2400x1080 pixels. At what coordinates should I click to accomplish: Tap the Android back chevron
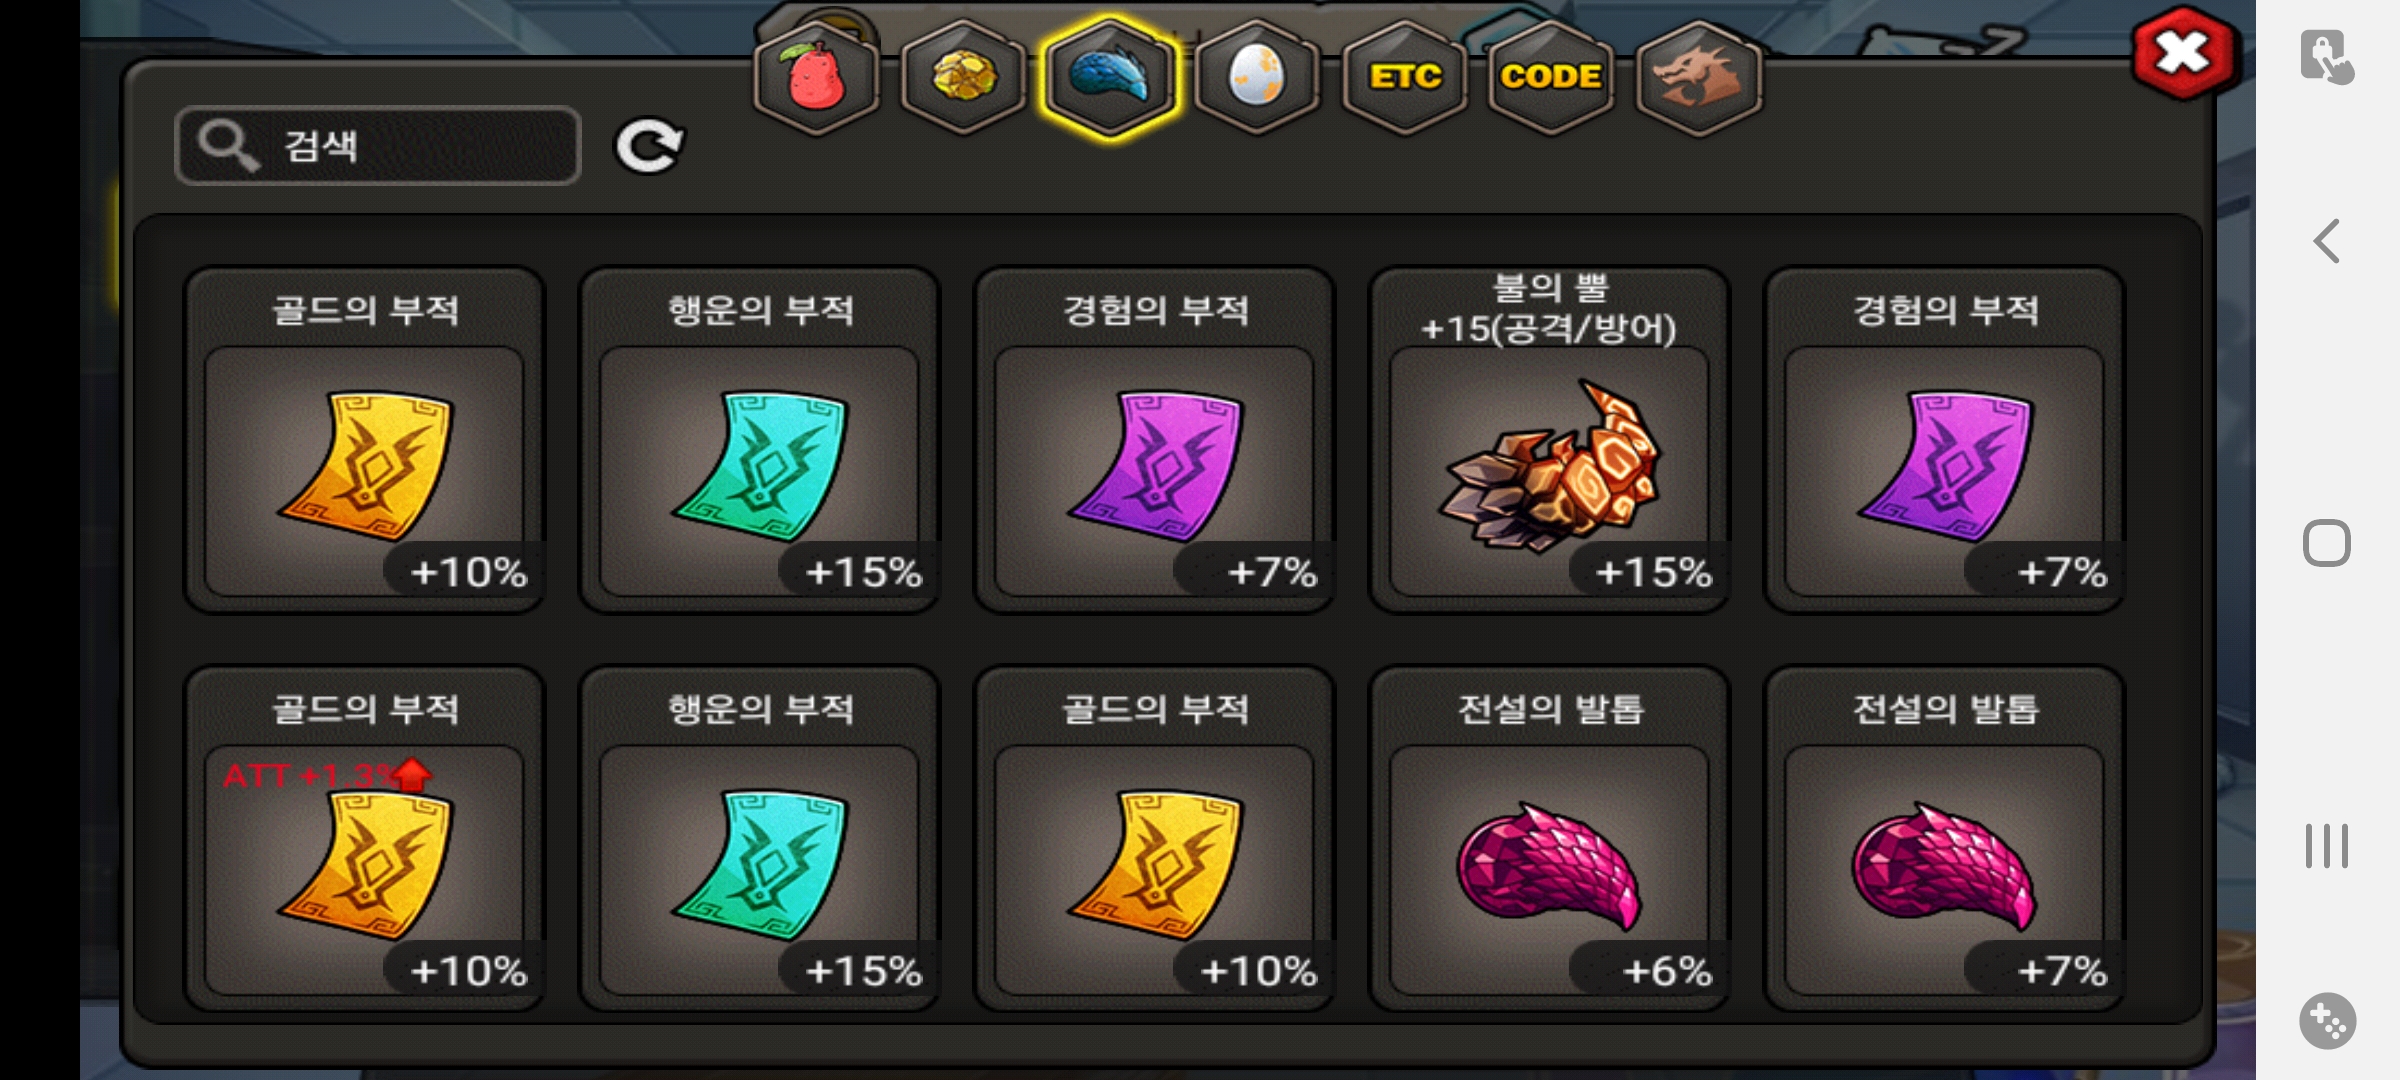tap(2327, 241)
